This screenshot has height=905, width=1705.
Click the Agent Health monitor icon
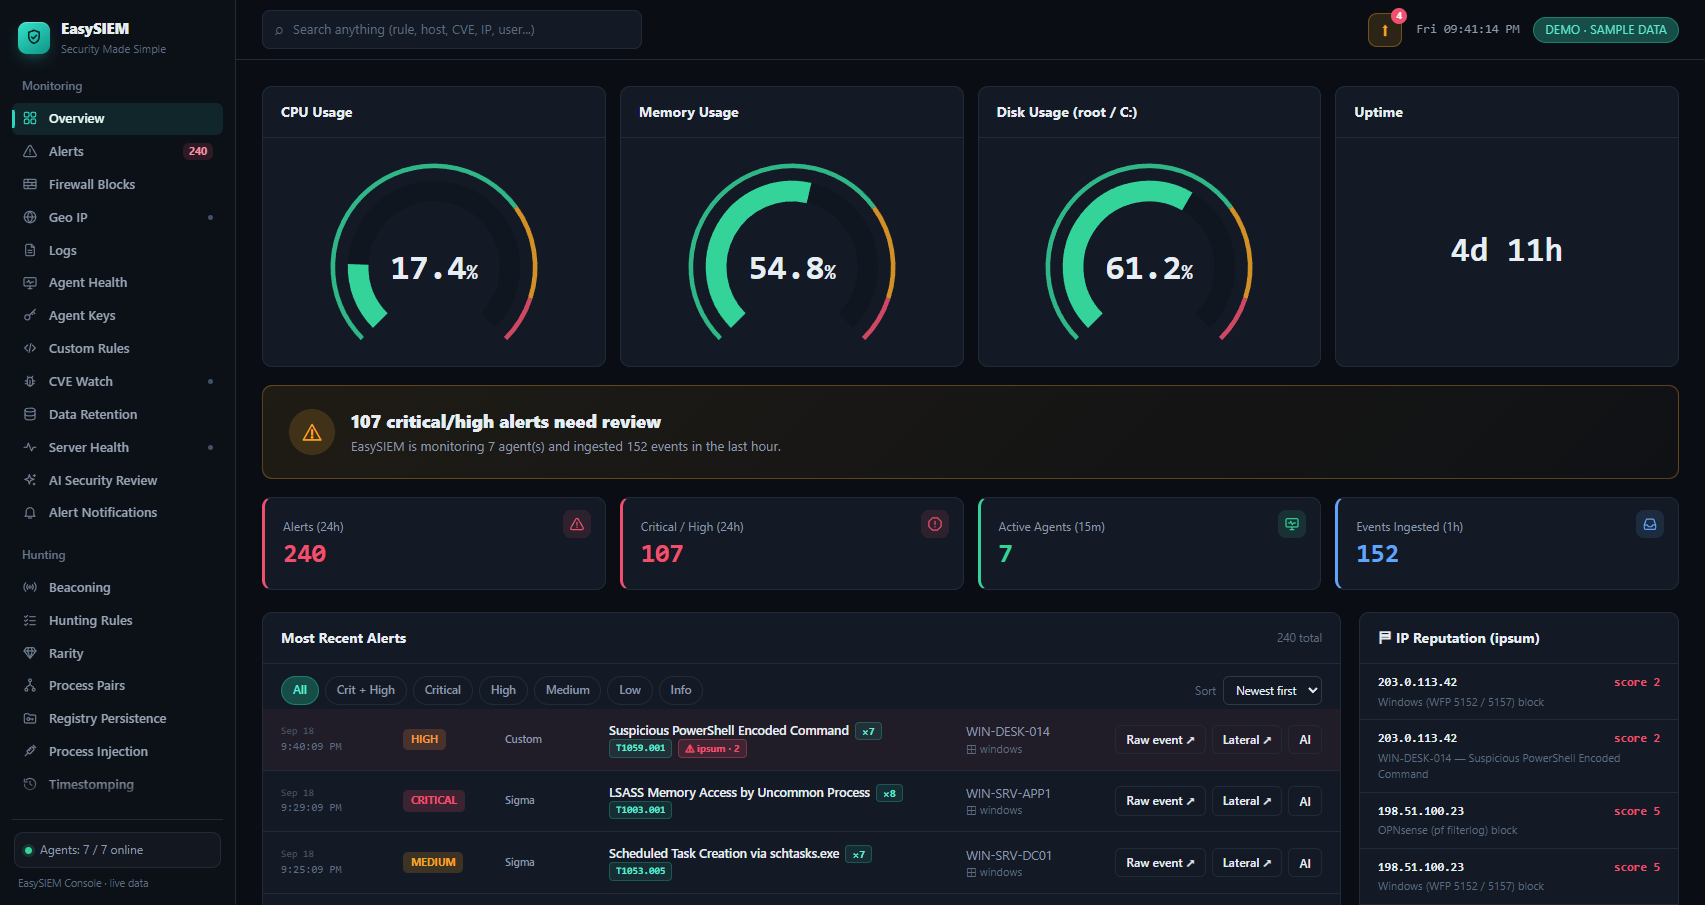pos(30,283)
